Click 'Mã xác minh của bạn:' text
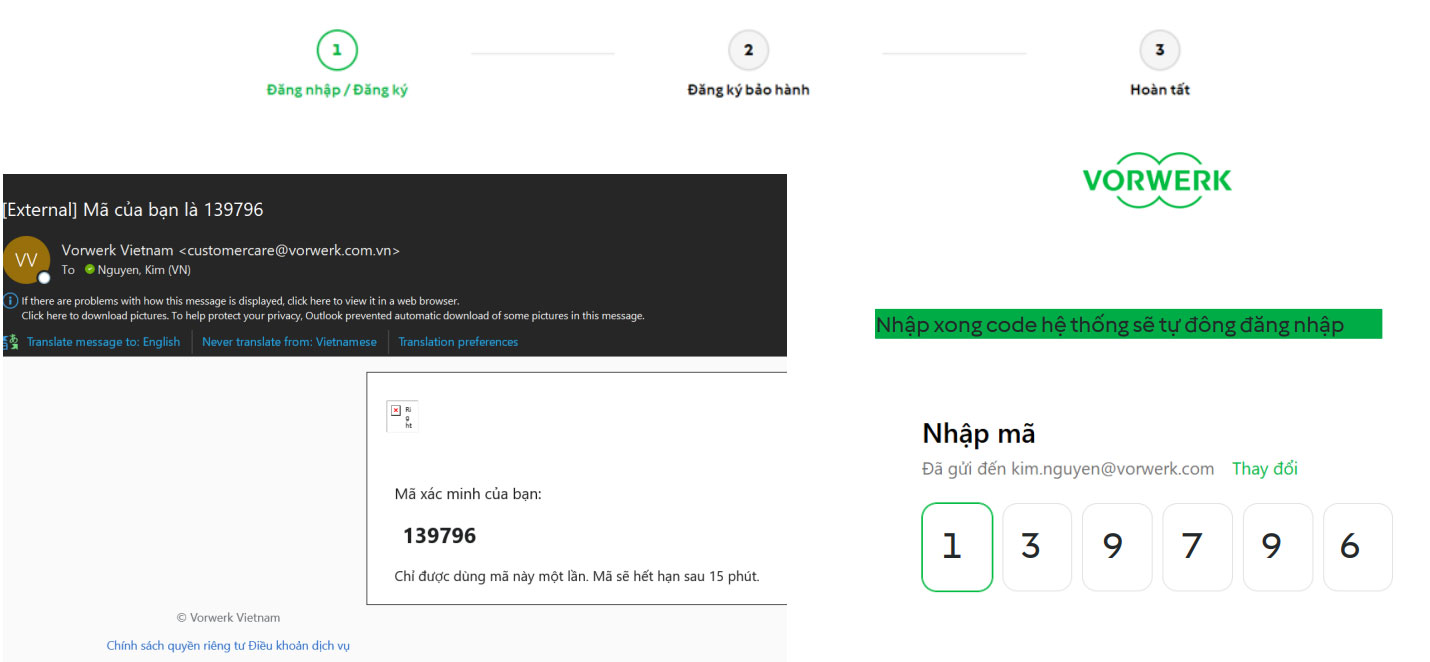Screen dimensions: 1430x662 tap(468, 494)
